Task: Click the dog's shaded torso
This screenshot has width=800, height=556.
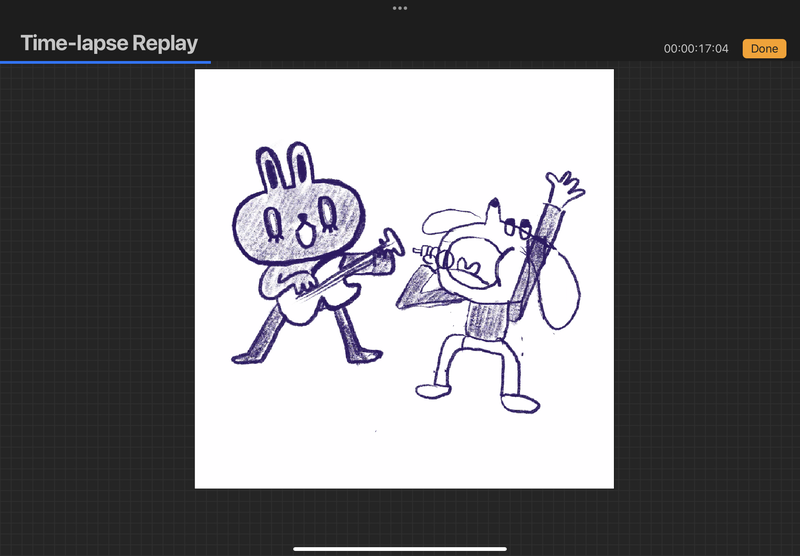Action: coord(490,319)
